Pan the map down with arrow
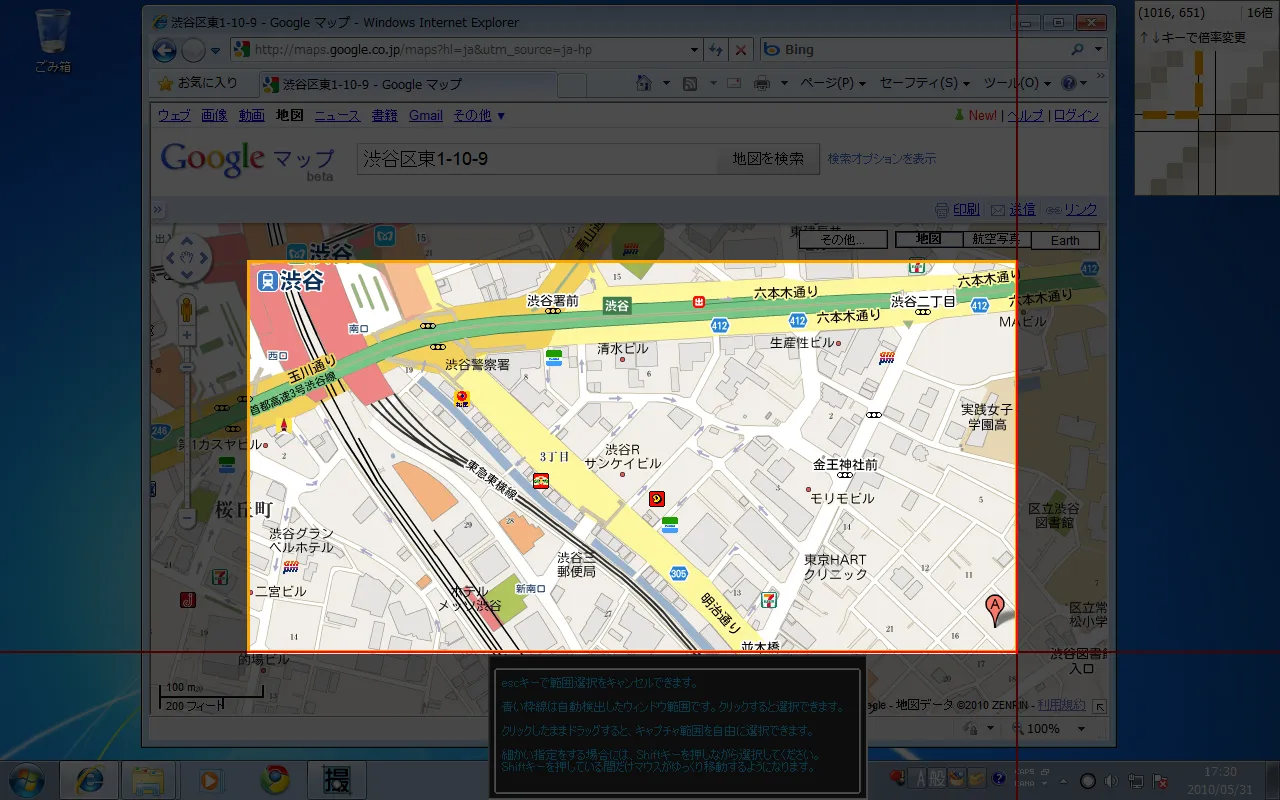 coord(186,274)
